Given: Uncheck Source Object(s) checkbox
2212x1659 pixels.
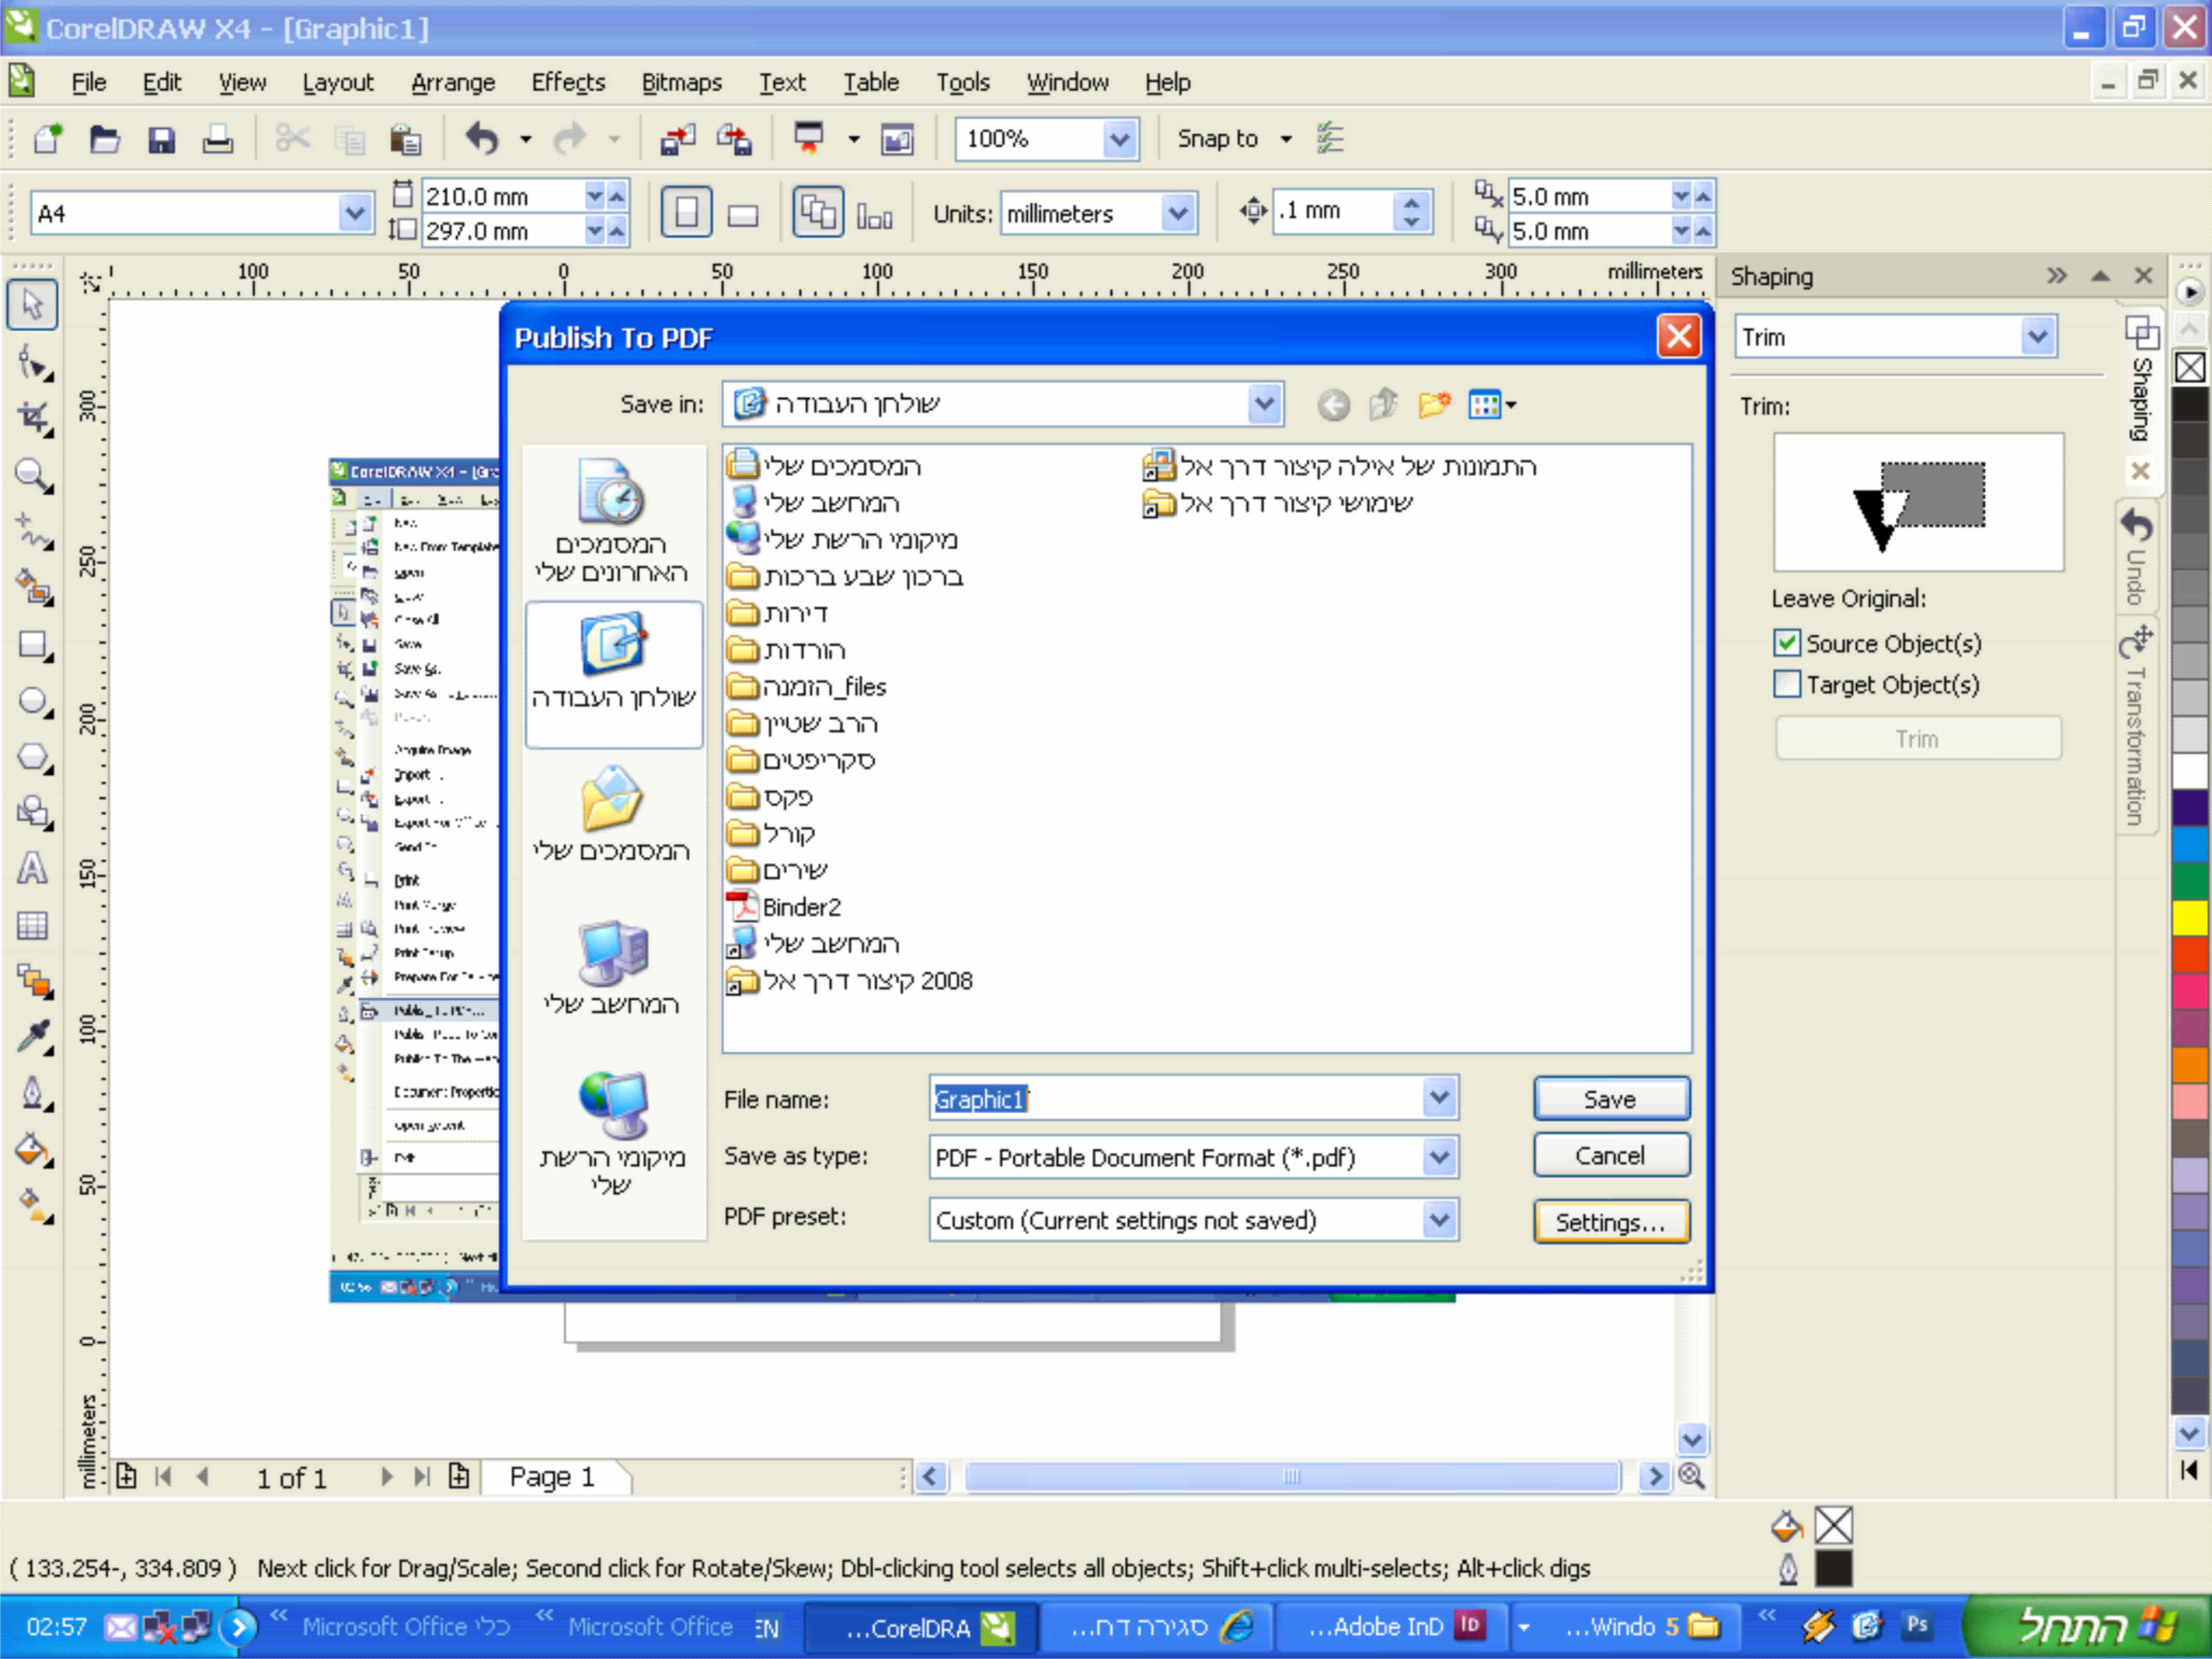Looking at the screenshot, I should [x=1787, y=643].
